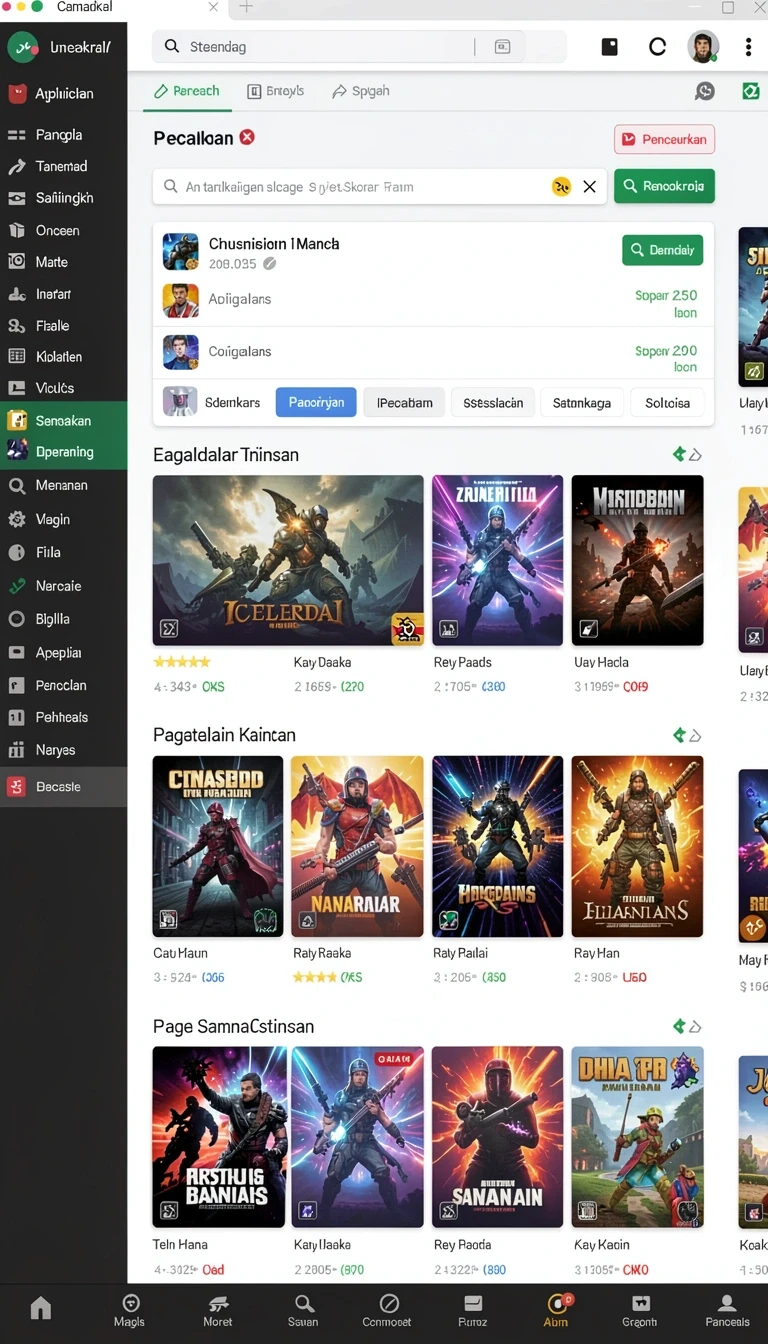
Task: Click the green checkbox icon near tabs
Action: click(751, 91)
